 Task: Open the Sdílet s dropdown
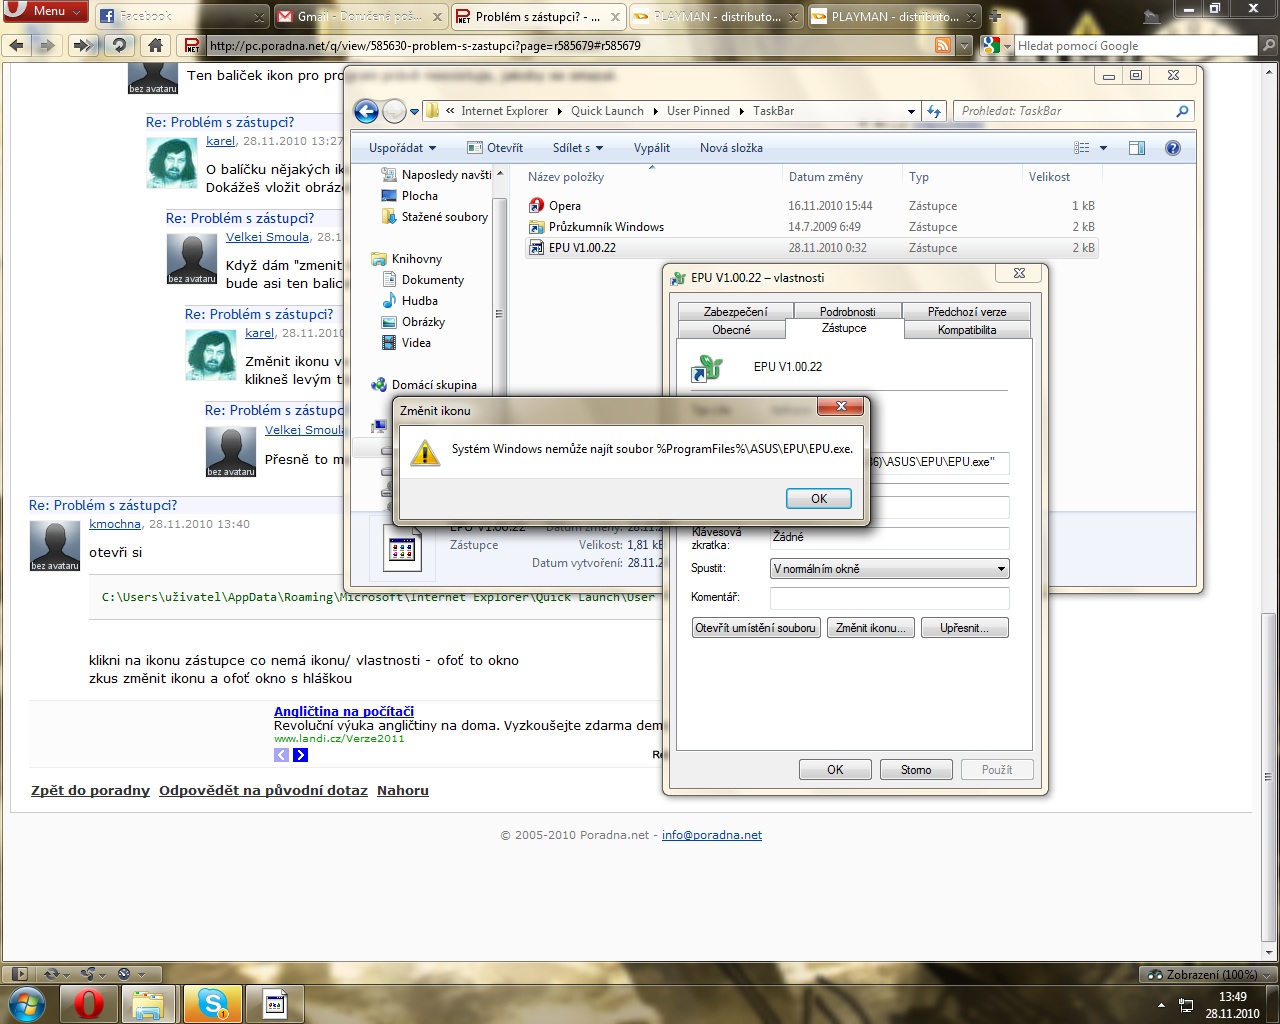coord(578,148)
